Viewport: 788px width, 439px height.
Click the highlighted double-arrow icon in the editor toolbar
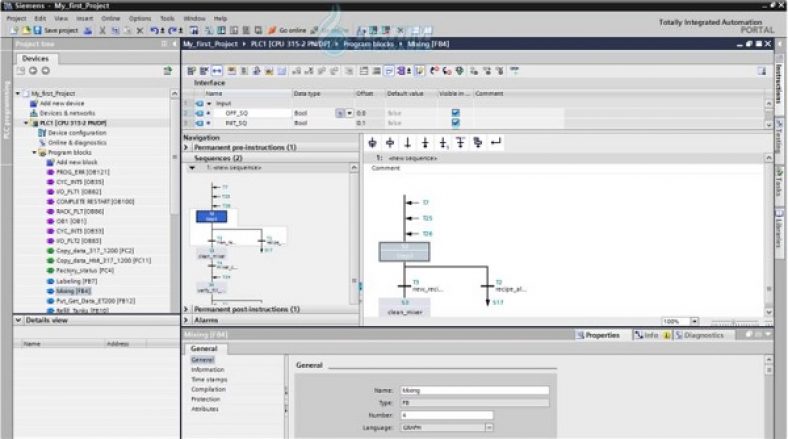(x=217, y=71)
